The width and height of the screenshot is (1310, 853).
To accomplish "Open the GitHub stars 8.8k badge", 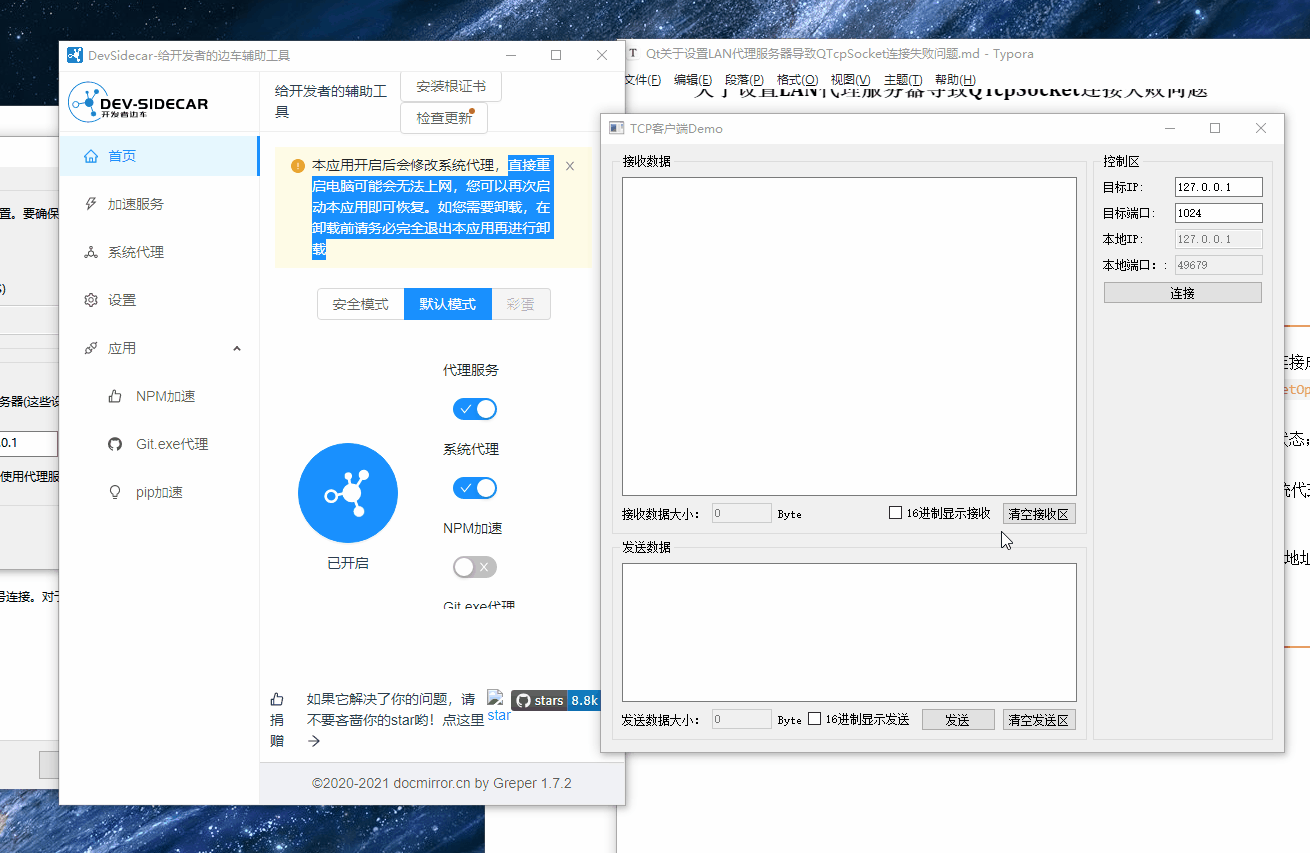I will [555, 700].
